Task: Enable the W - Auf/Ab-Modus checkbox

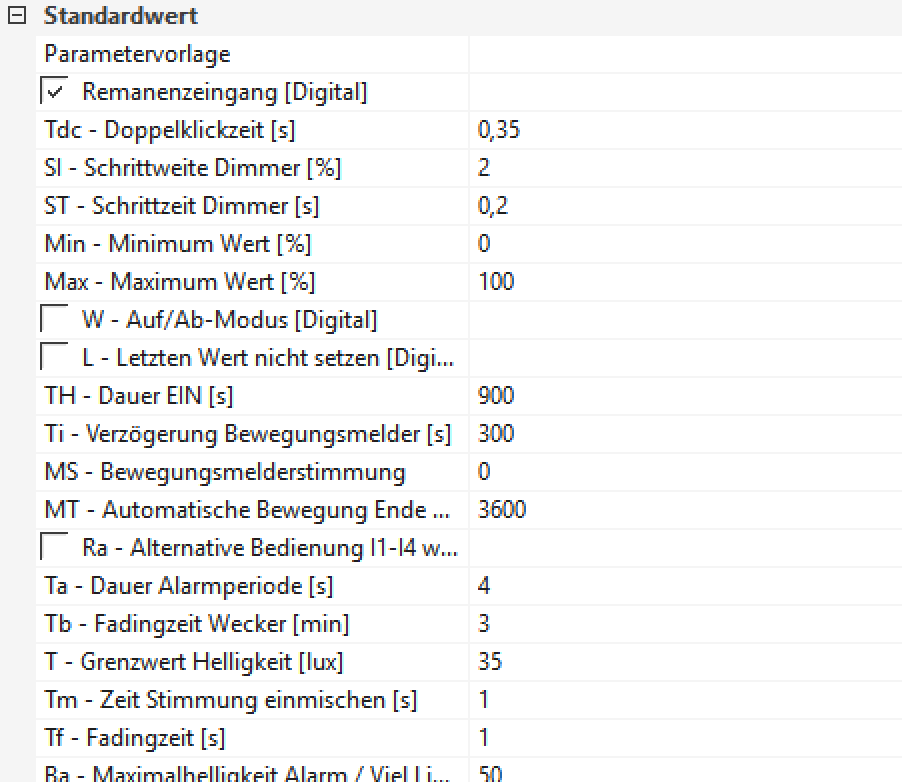Action: [x=54, y=320]
